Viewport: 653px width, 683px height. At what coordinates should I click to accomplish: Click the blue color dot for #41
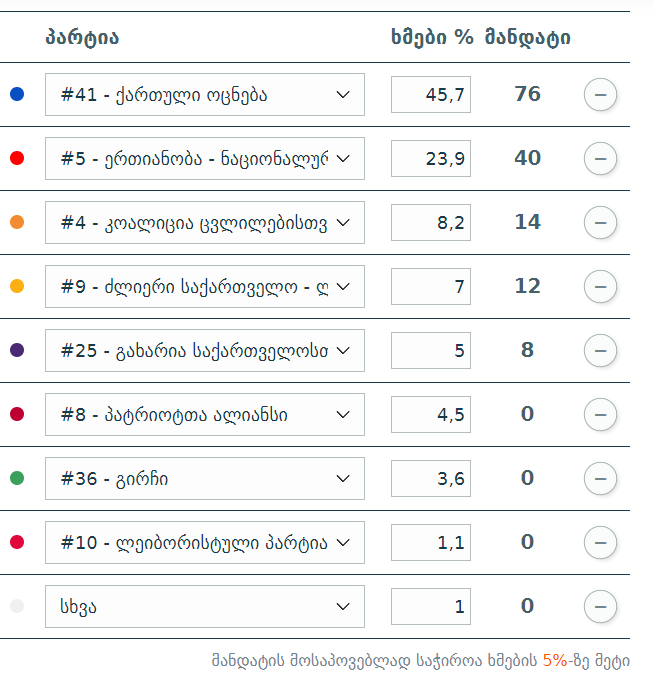(17, 94)
